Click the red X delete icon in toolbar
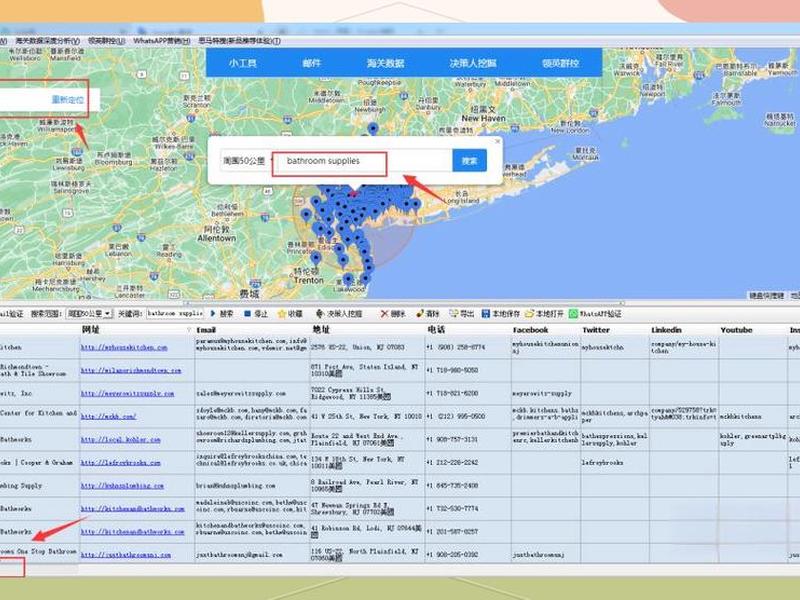This screenshot has width=800, height=600. click(385, 314)
